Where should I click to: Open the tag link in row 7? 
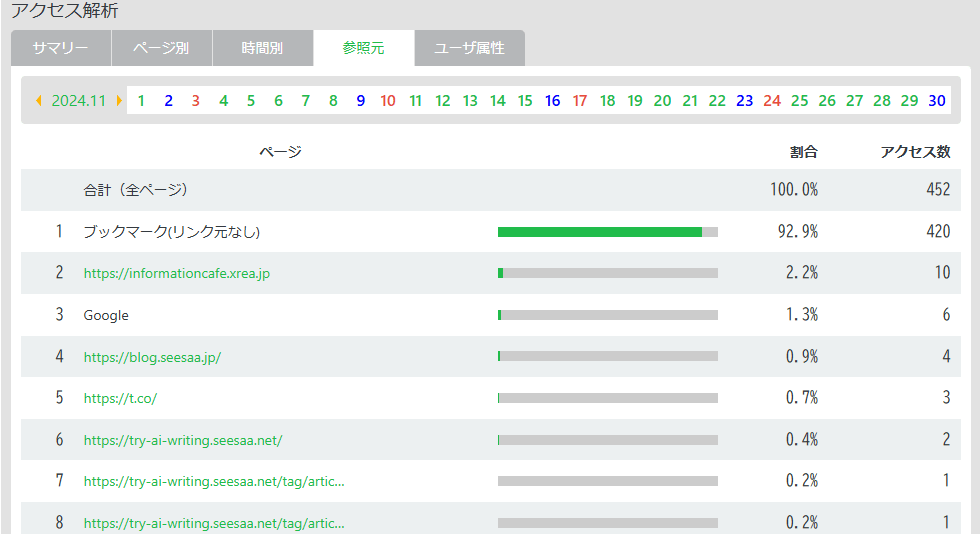(x=214, y=481)
